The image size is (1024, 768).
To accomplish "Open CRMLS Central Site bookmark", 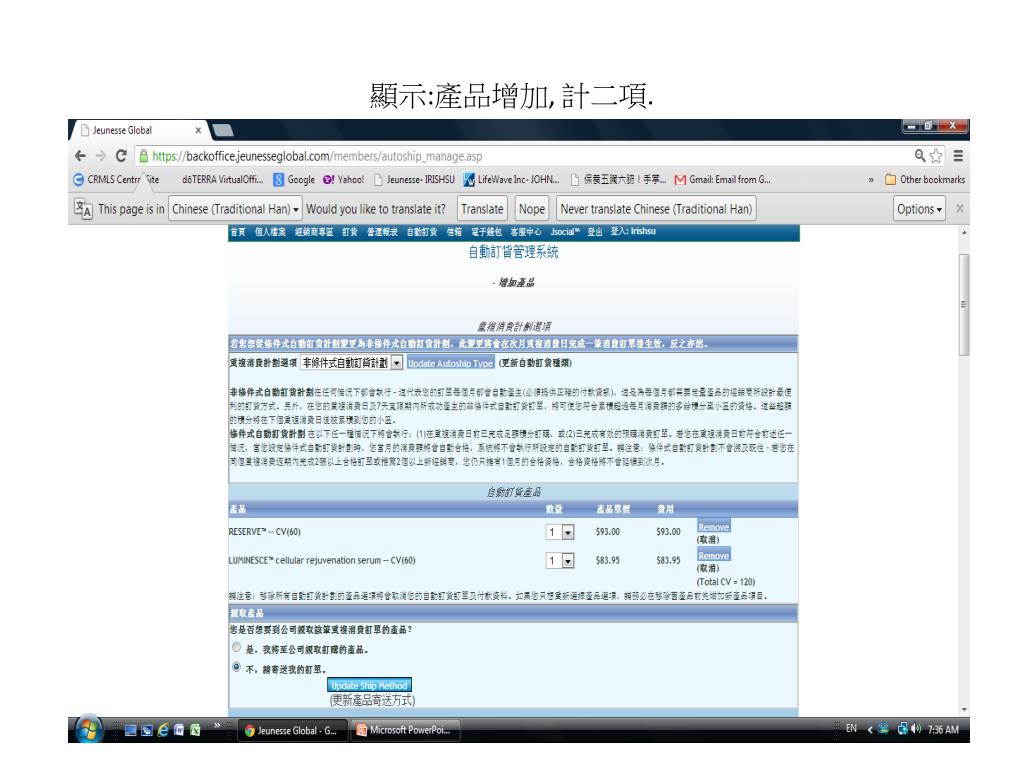I will pos(116,179).
